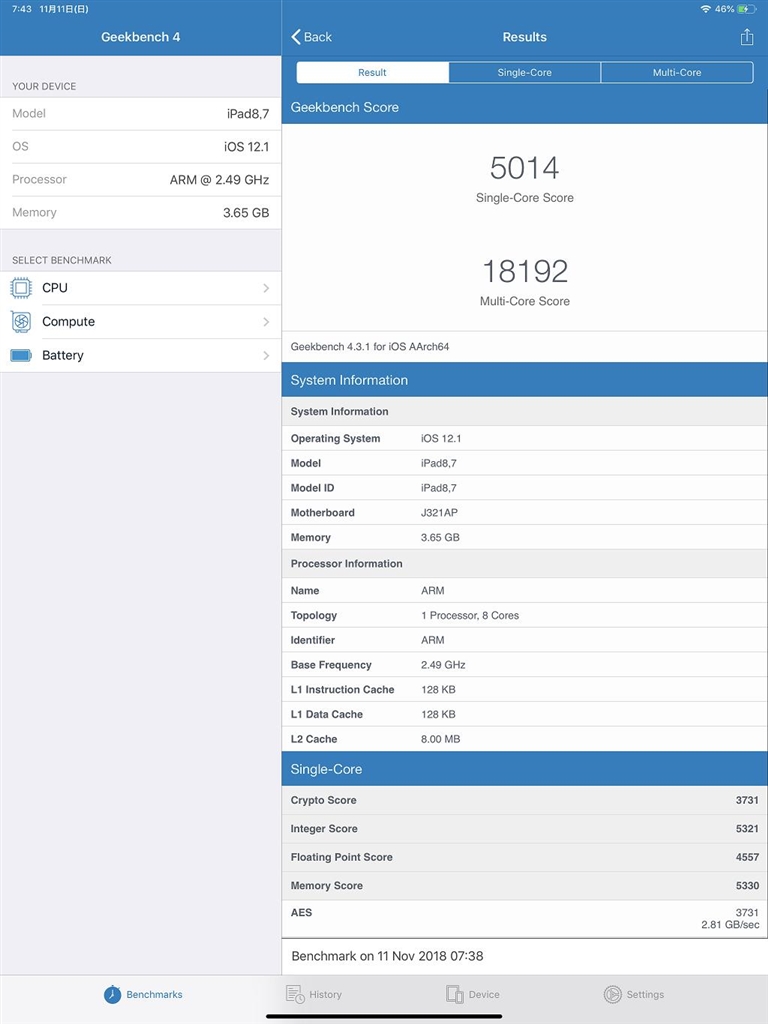The width and height of the screenshot is (768, 1024).
Task: Select the Compute benchmark label
Action: point(69,321)
